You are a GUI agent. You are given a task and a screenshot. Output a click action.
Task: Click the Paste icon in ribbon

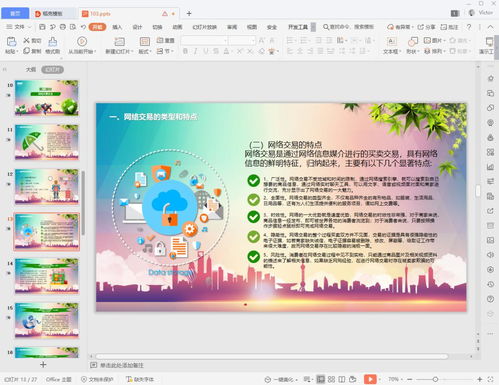click(11, 42)
